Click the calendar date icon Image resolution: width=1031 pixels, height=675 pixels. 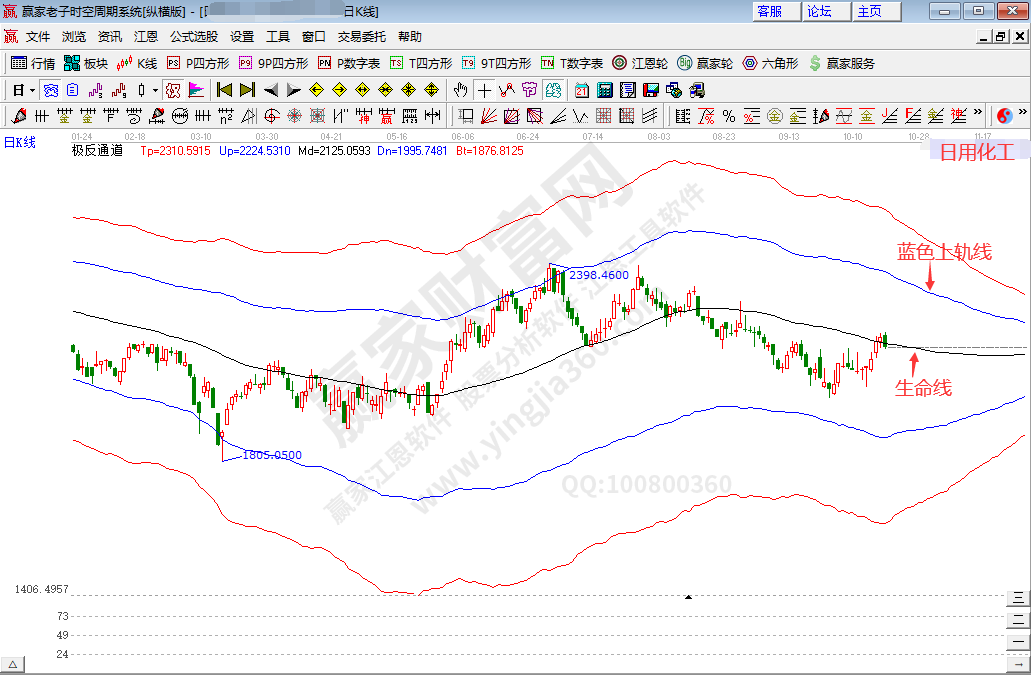pos(582,89)
